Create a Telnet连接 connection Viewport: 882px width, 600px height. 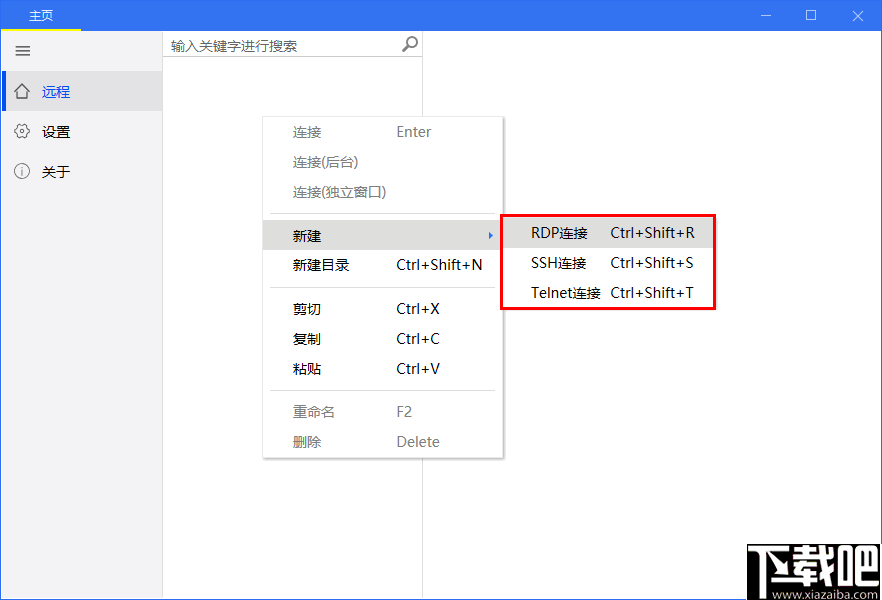tap(557, 291)
